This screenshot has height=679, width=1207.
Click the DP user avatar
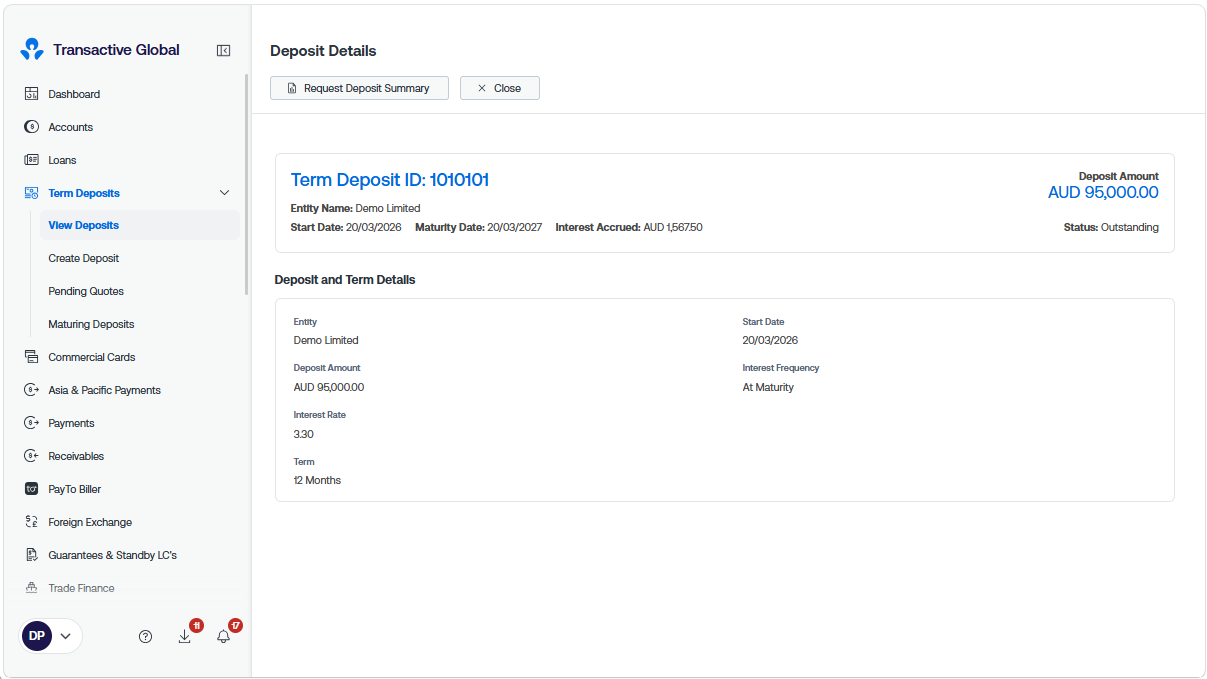click(37, 636)
